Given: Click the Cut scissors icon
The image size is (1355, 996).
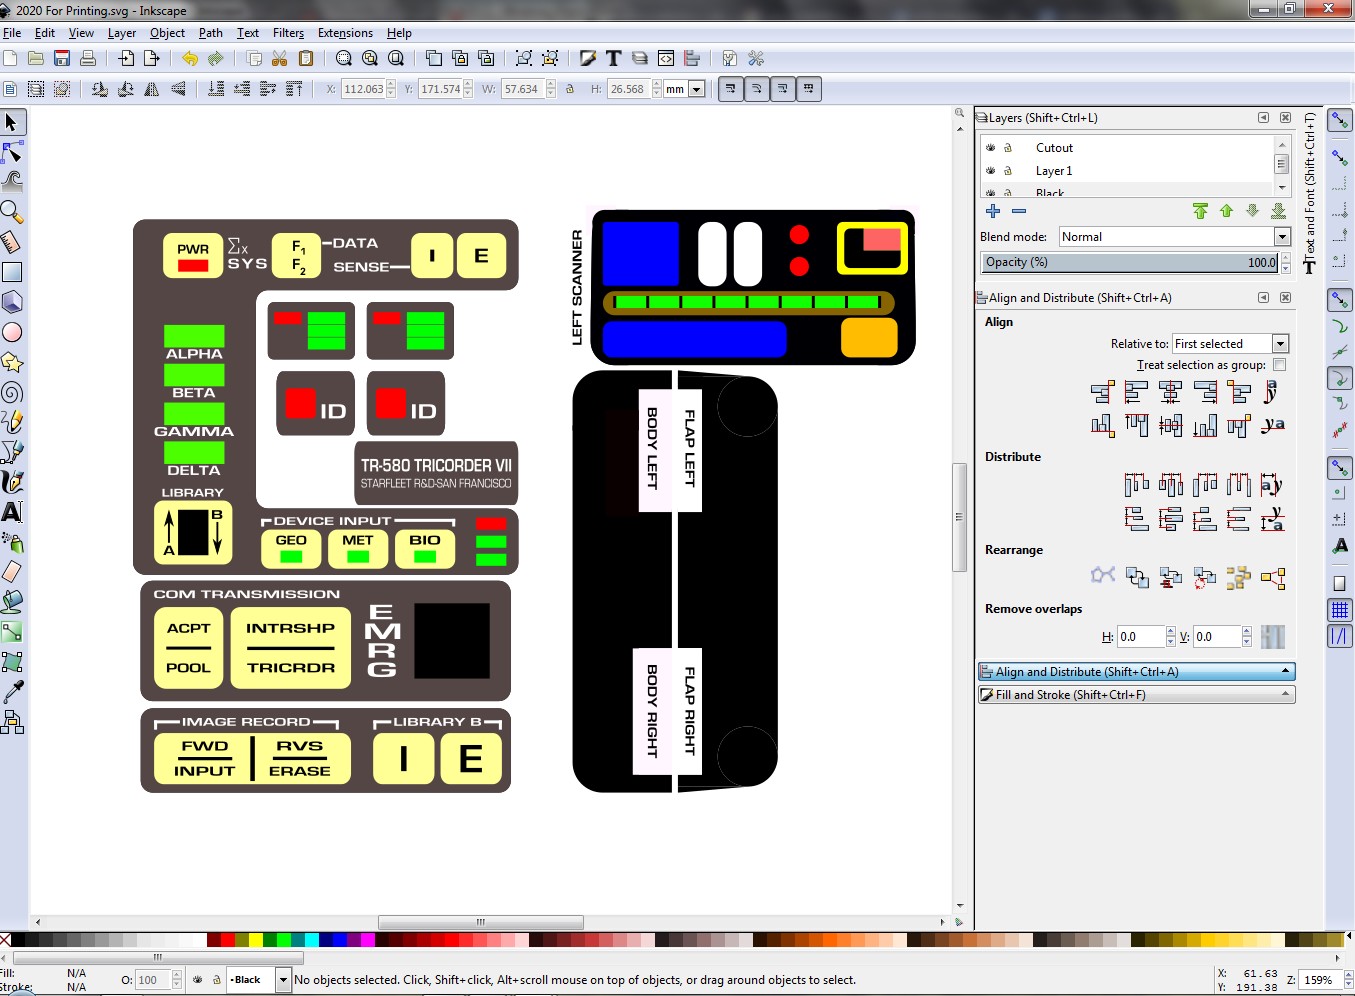Looking at the screenshot, I should 280,58.
